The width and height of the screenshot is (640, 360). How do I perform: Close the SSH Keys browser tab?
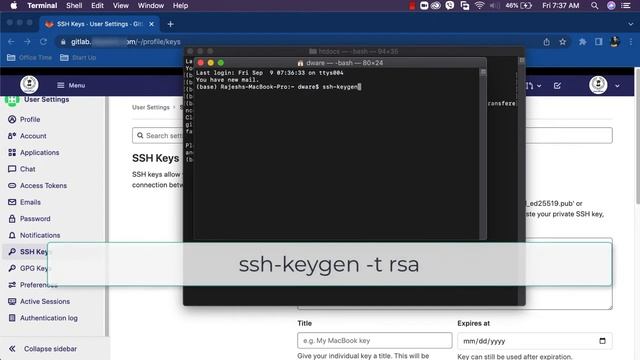click(151, 24)
